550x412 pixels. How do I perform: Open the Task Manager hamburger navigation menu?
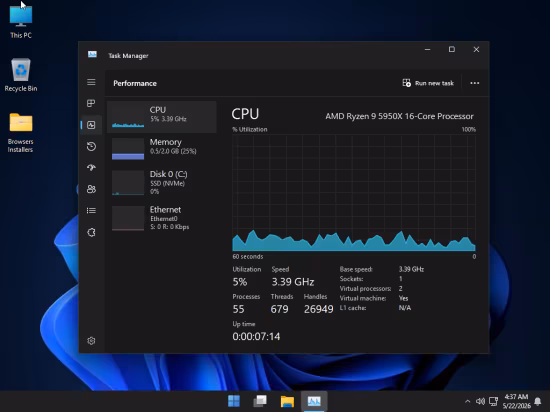(91, 82)
